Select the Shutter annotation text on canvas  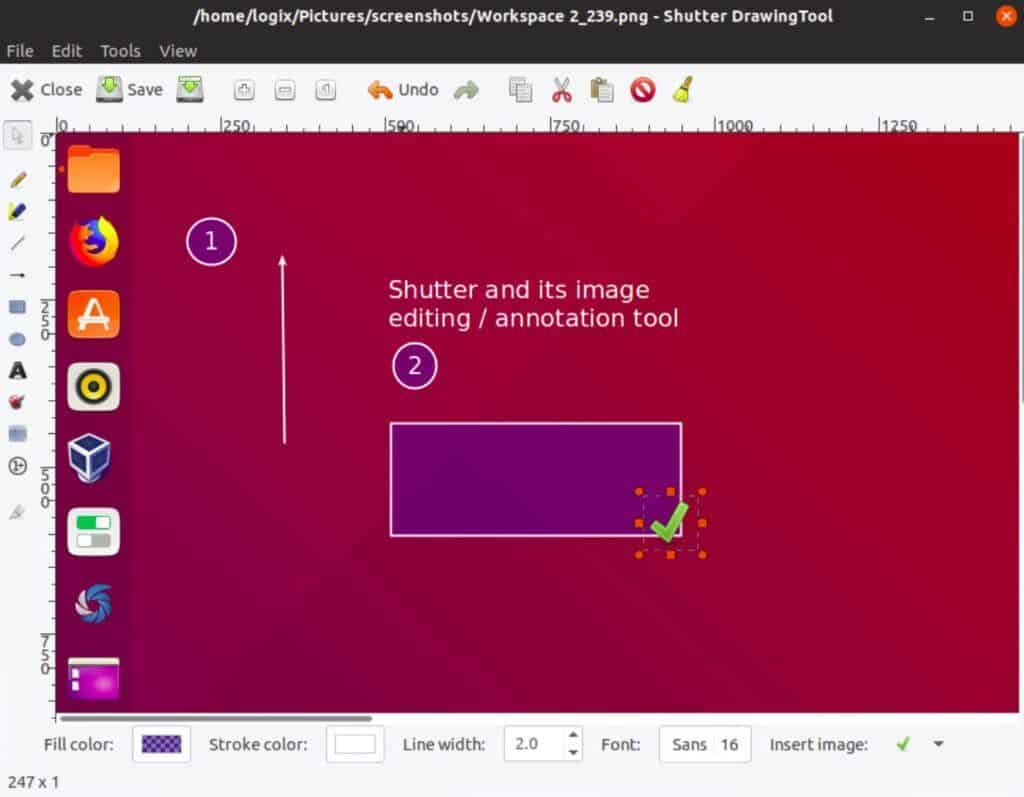tap(533, 304)
